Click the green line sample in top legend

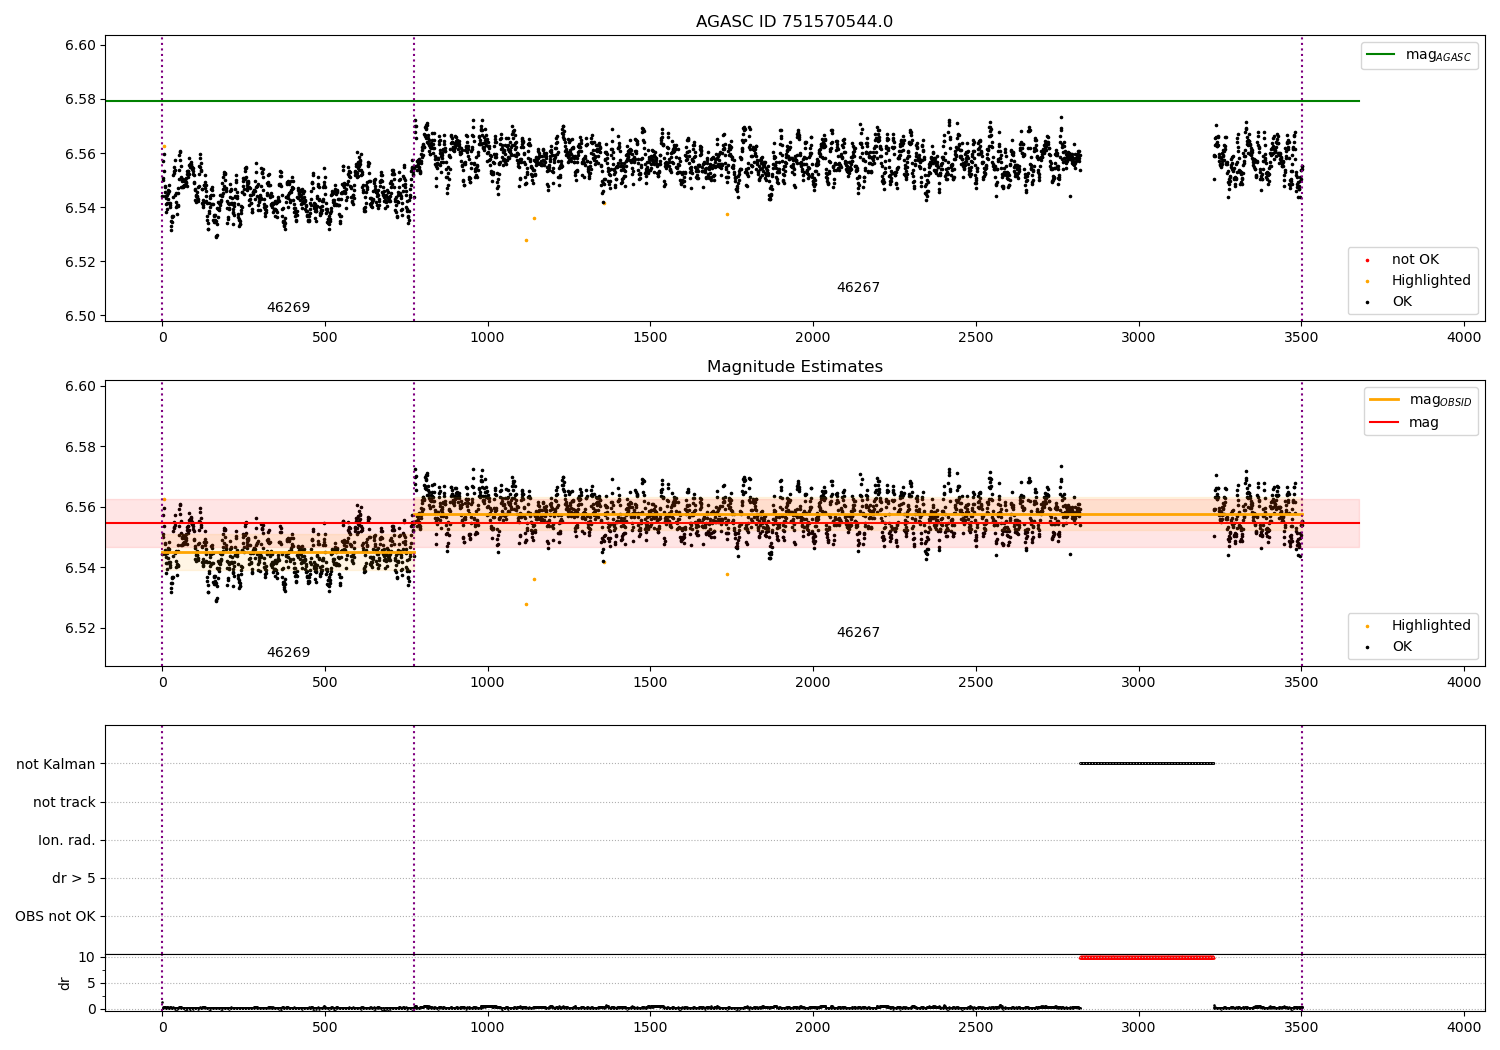click(1381, 55)
